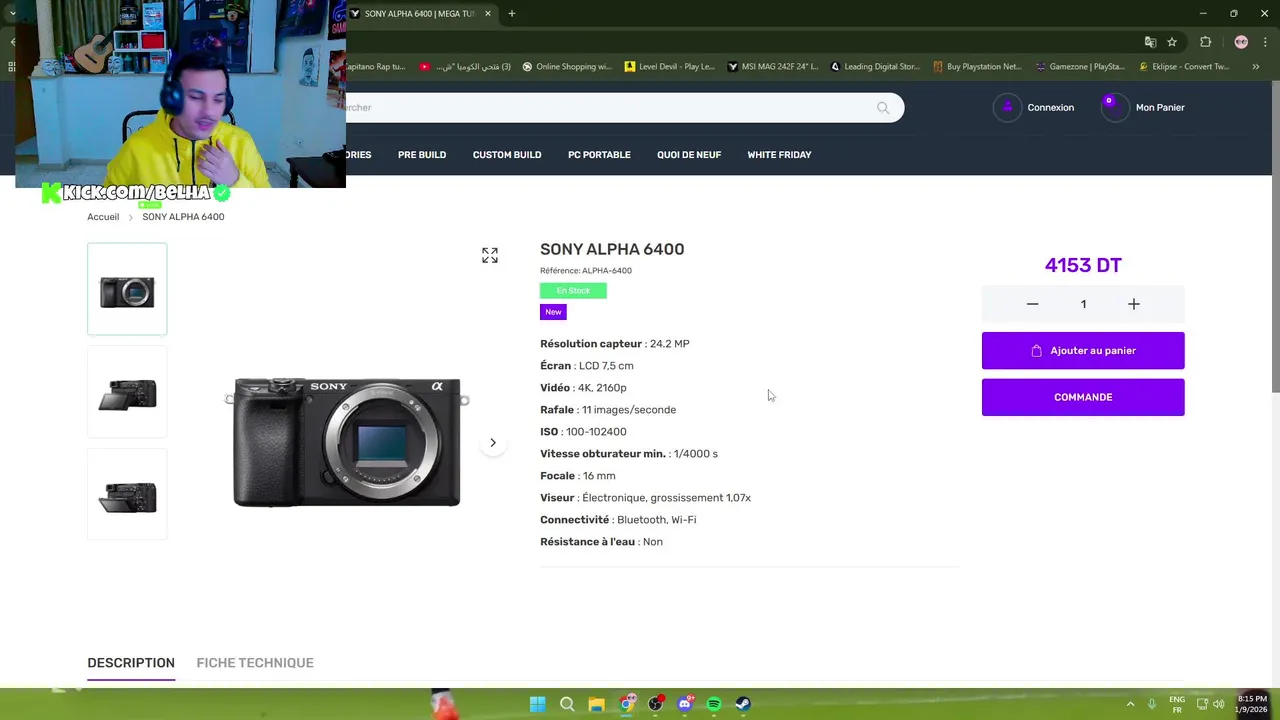Viewport: 1280px width, 720px height.
Task: Open the Buy Playstation Net... bookmark
Action: click(977, 67)
